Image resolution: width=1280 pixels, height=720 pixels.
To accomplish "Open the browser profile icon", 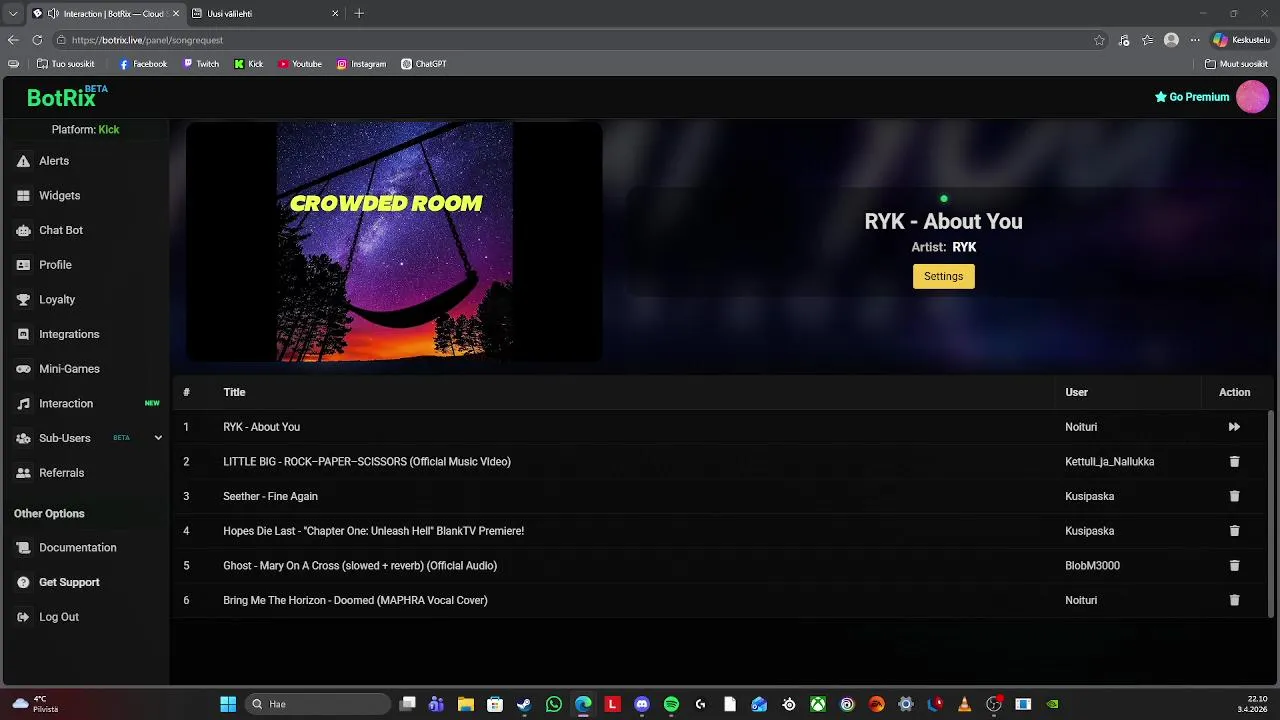I will (x=1171, y=40).
